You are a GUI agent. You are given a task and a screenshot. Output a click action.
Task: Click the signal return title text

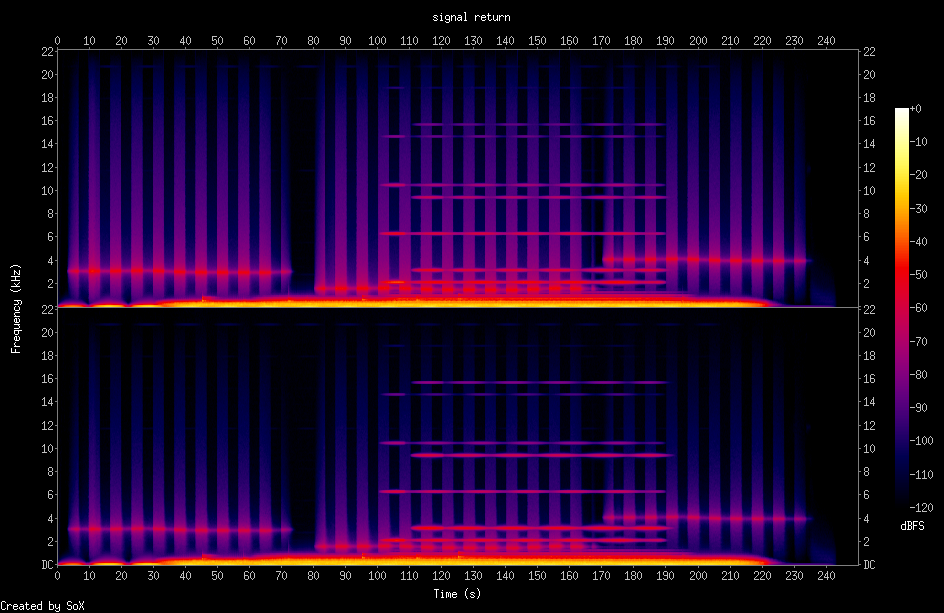[470, 16]
